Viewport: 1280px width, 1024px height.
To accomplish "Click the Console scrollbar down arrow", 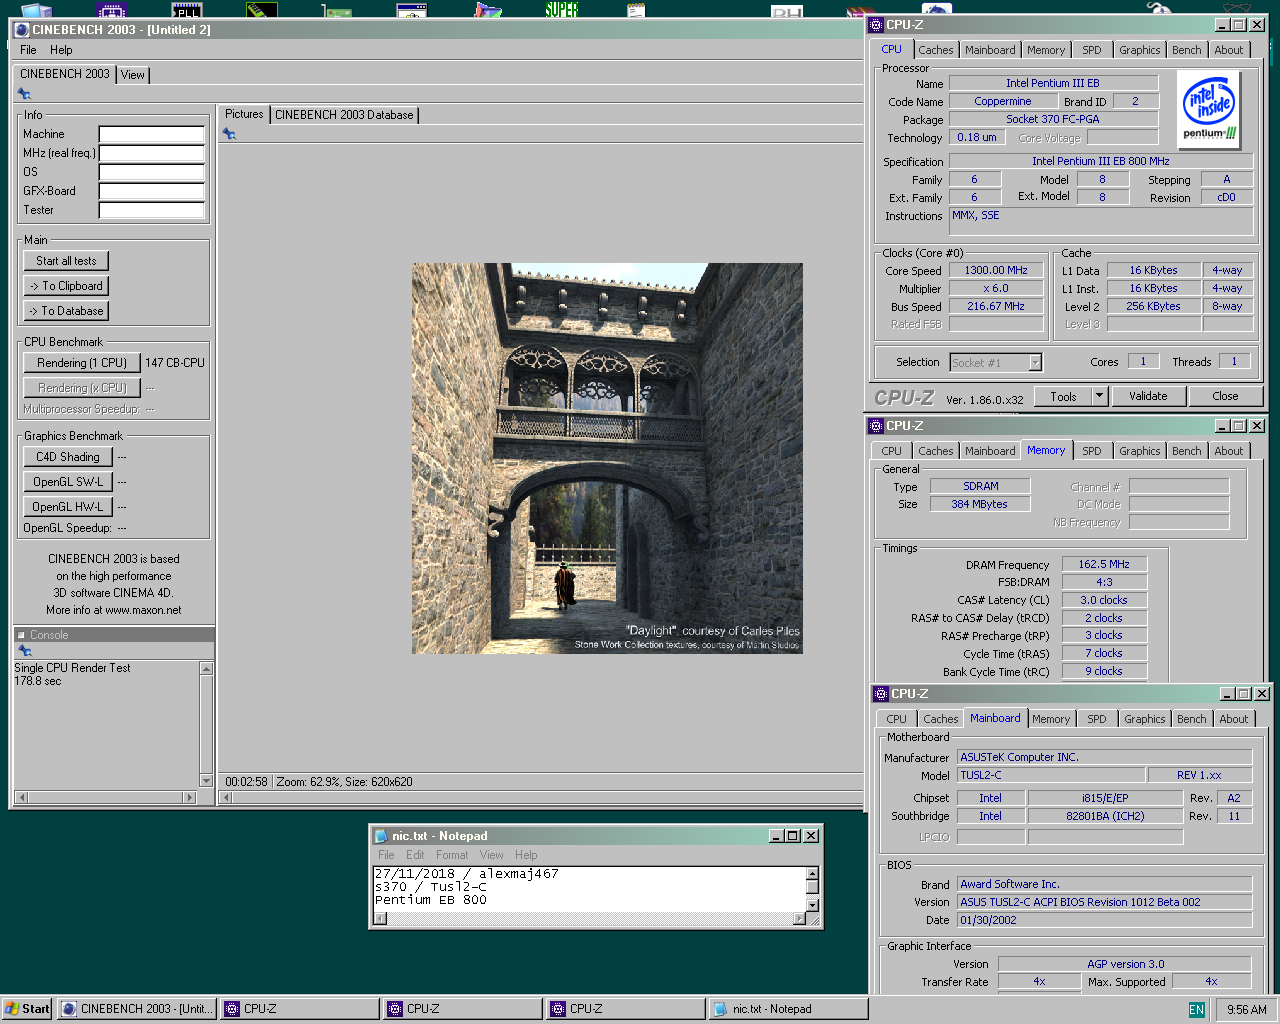I will point(207,781).
